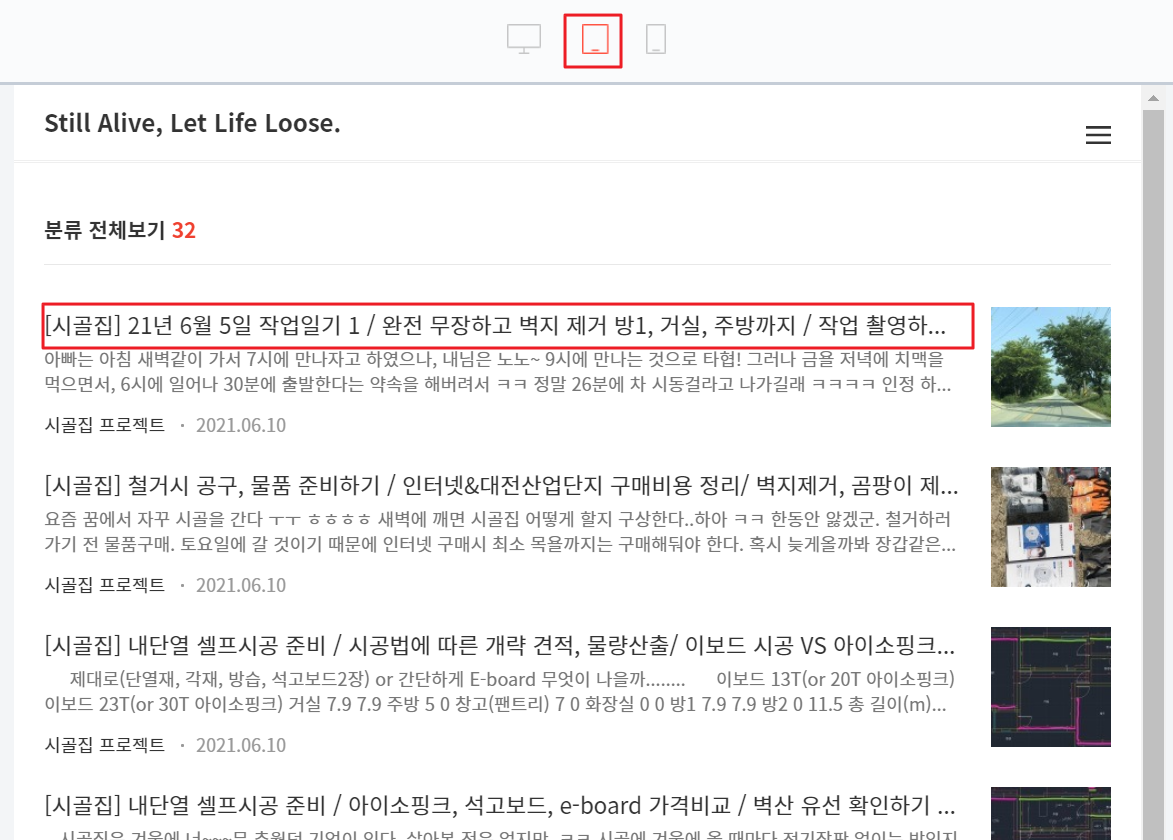Click the 분류 전체보기 heading
This screenshot has width=1173, height=840.
click(x=105, y=230)
